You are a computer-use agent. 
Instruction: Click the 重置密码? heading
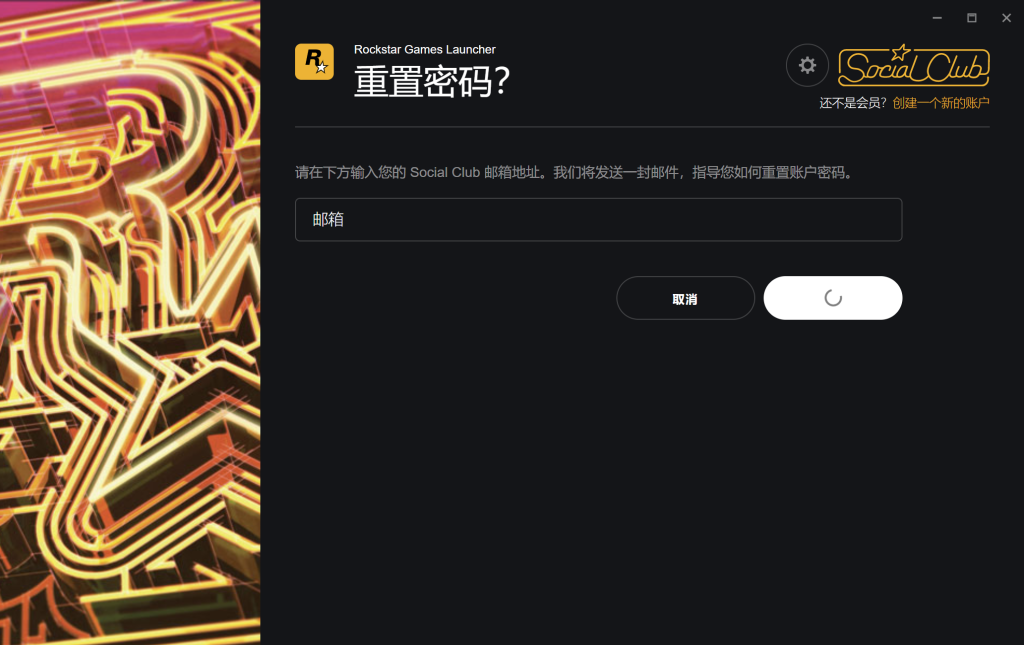[x=431, y=82]
